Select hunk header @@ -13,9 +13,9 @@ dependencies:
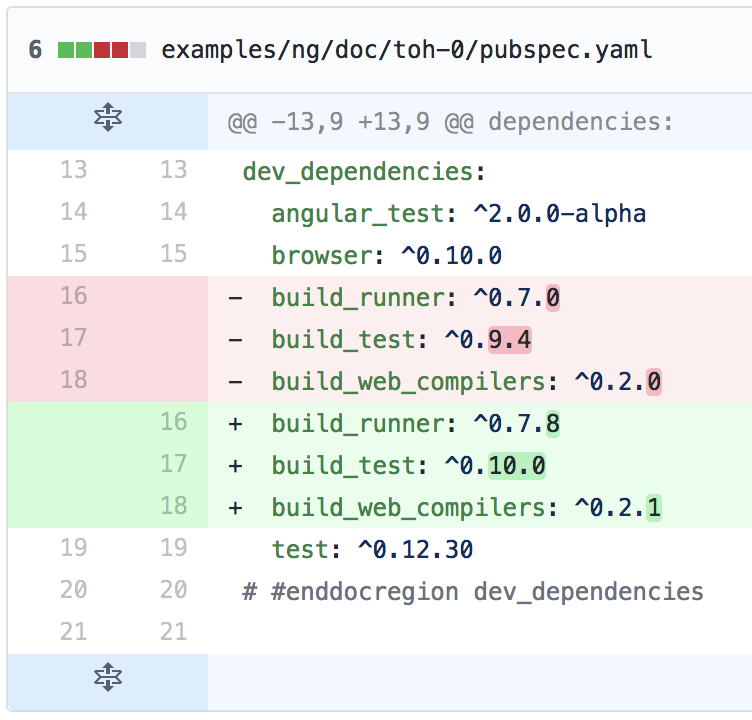 pyautogui.click(x=450, y=122)
